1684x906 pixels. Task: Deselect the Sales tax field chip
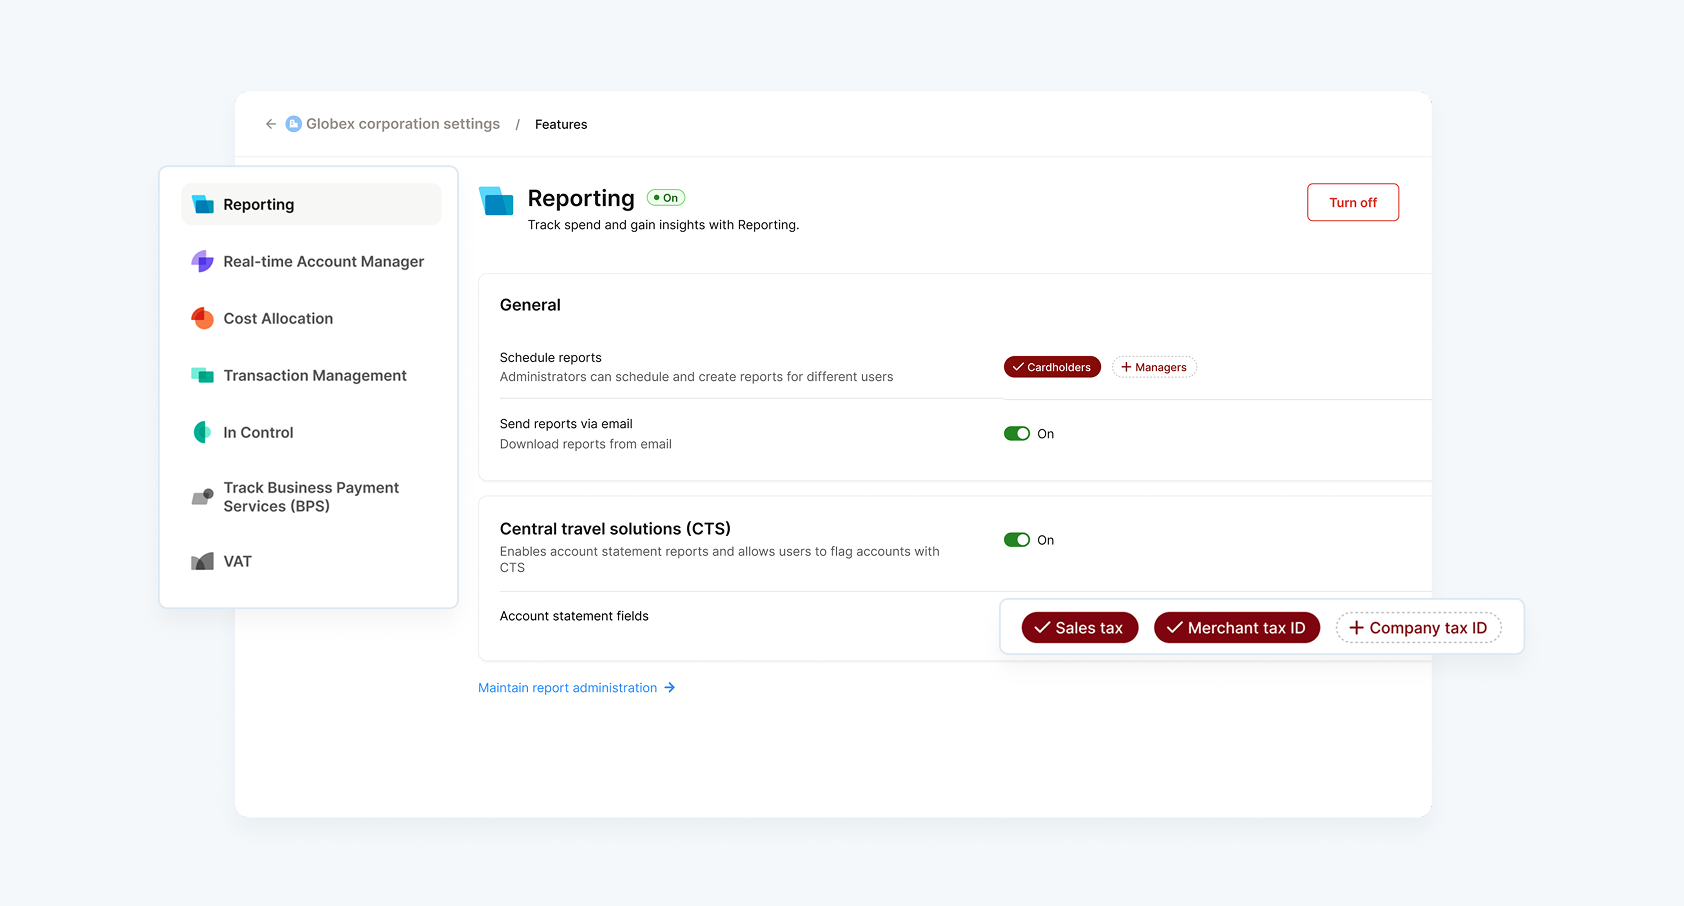point(1079,628)
